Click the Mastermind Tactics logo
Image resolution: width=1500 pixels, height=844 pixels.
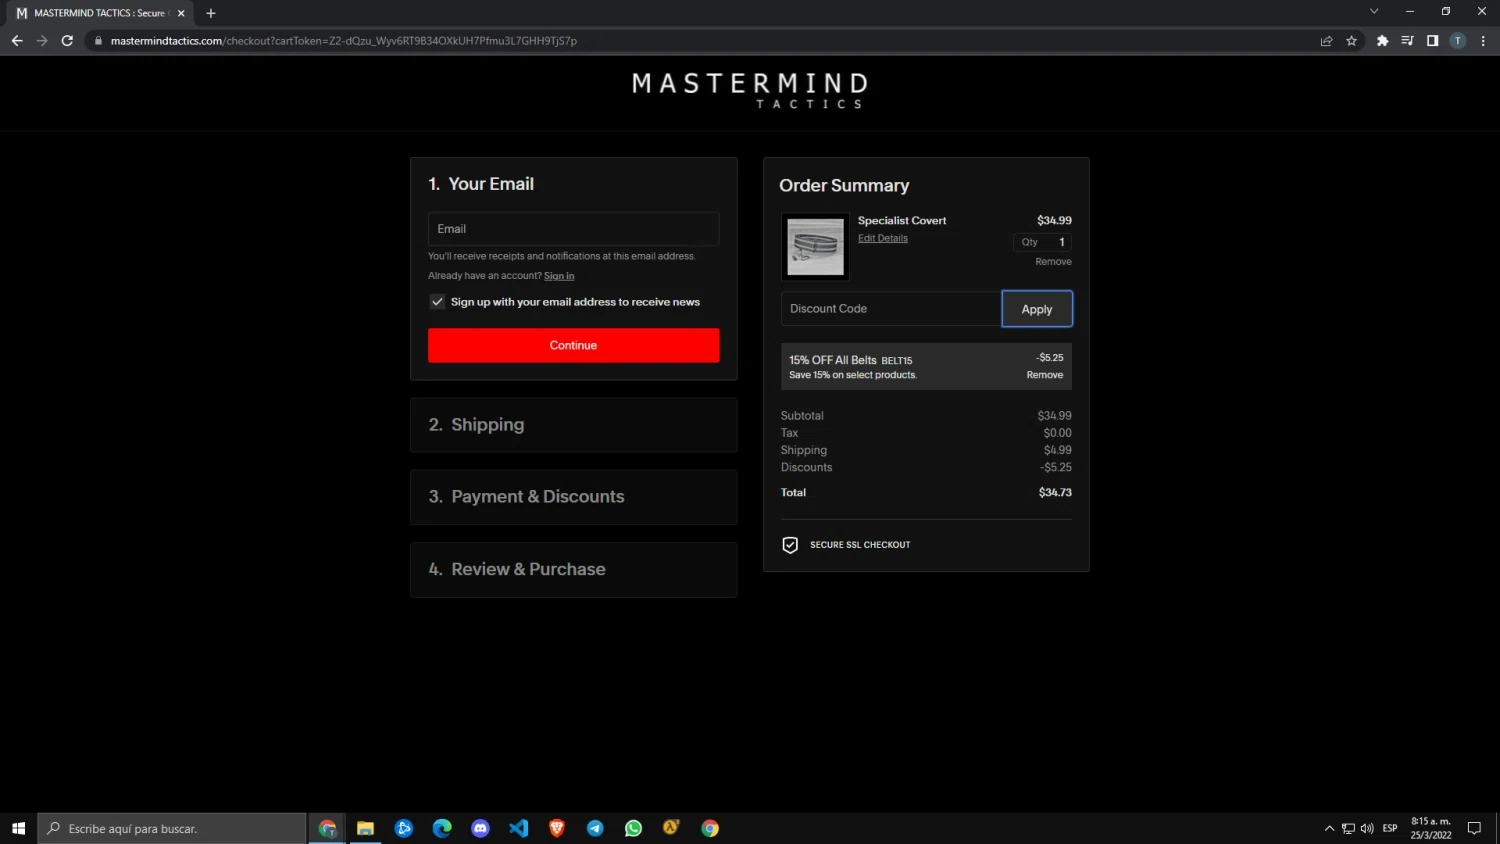pos(750,90)
